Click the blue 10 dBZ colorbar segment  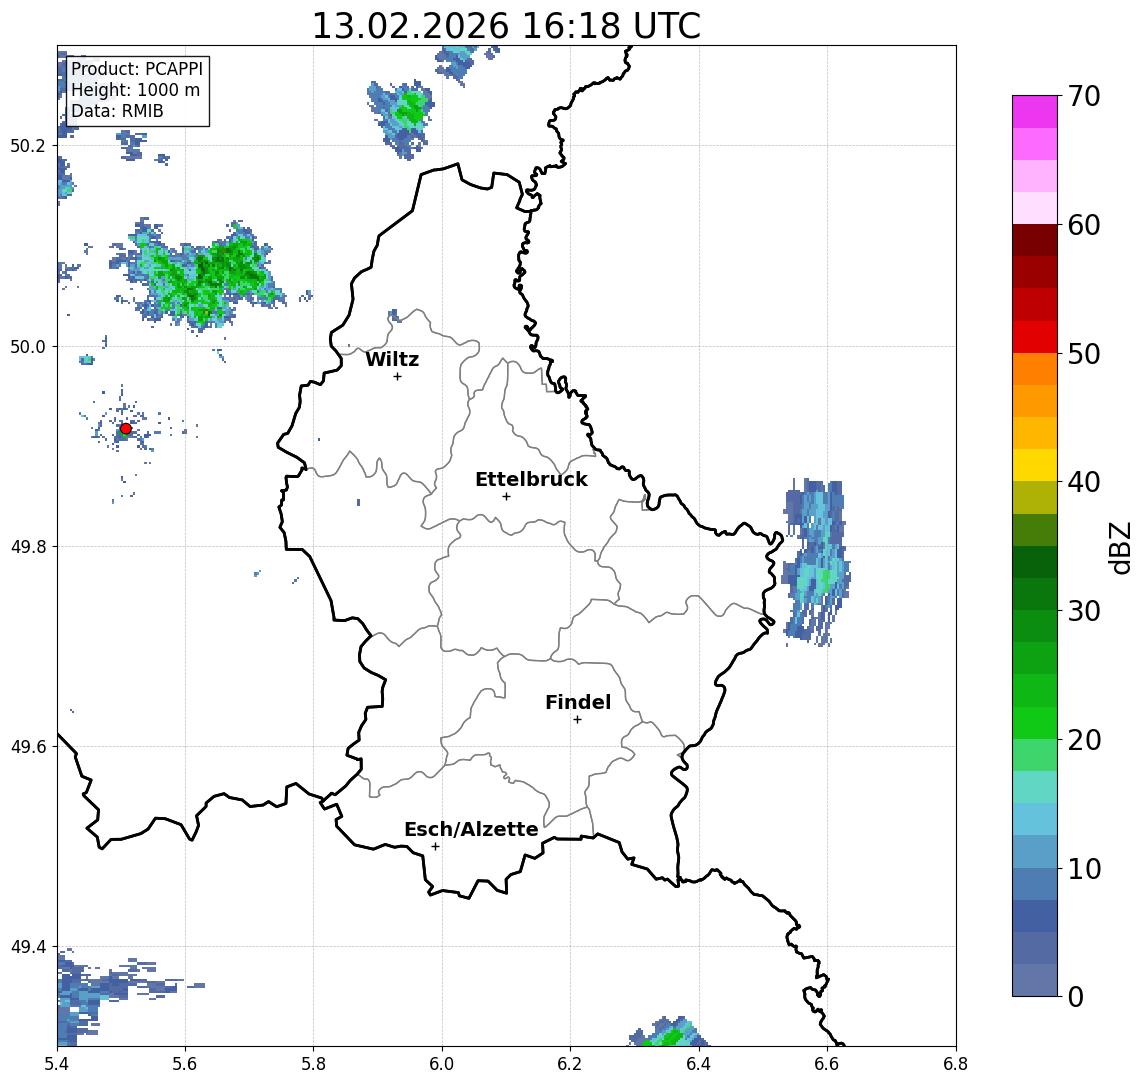[1035, 884]
